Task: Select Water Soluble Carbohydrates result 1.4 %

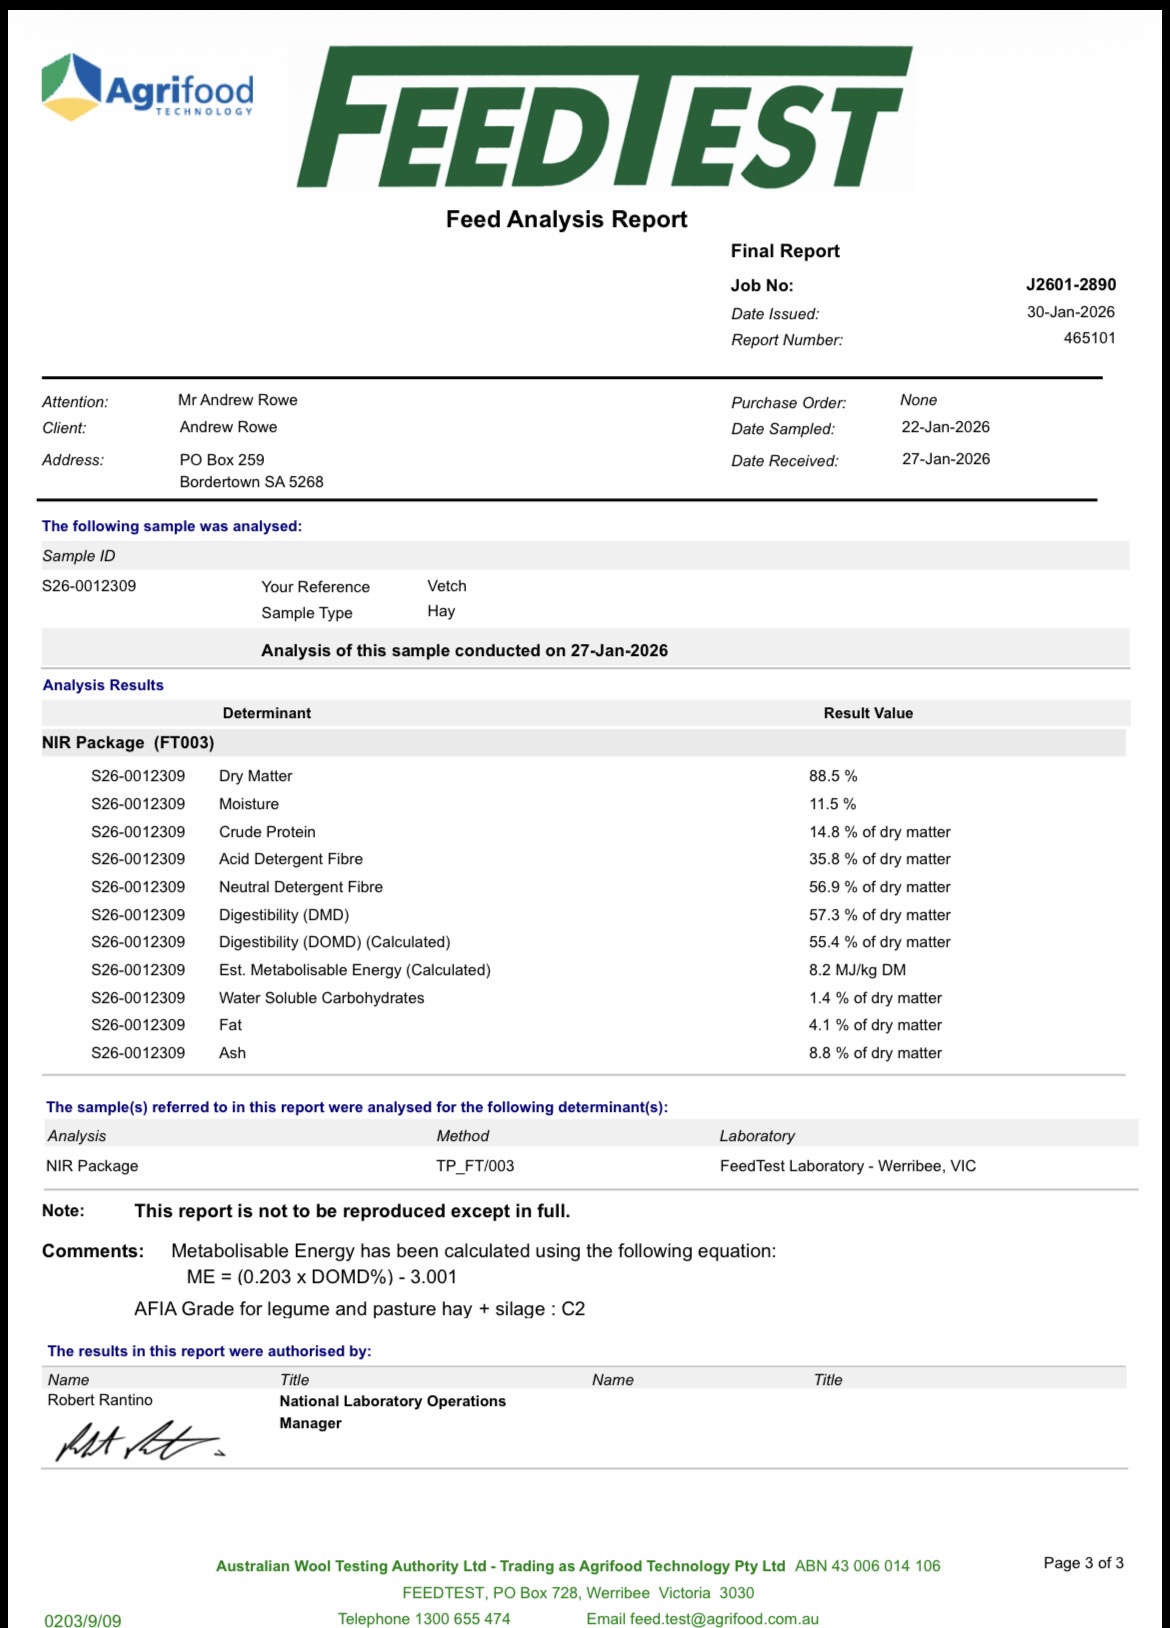Action: pos(876,998)
